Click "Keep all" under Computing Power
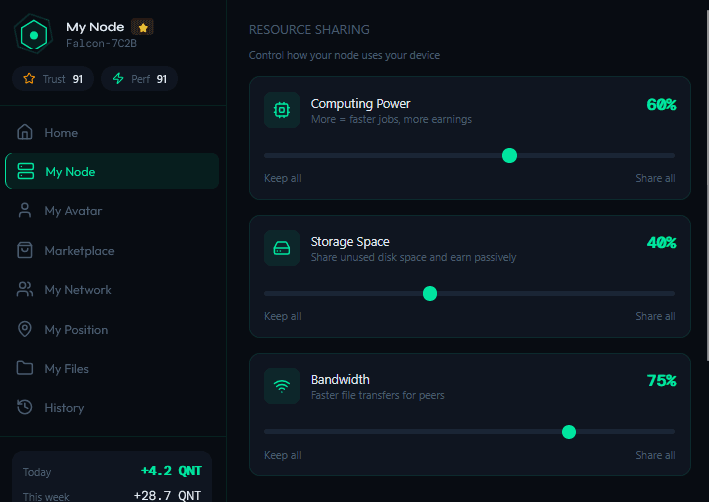The height and width of the screenshot is (502, 709). coord(283,178)
